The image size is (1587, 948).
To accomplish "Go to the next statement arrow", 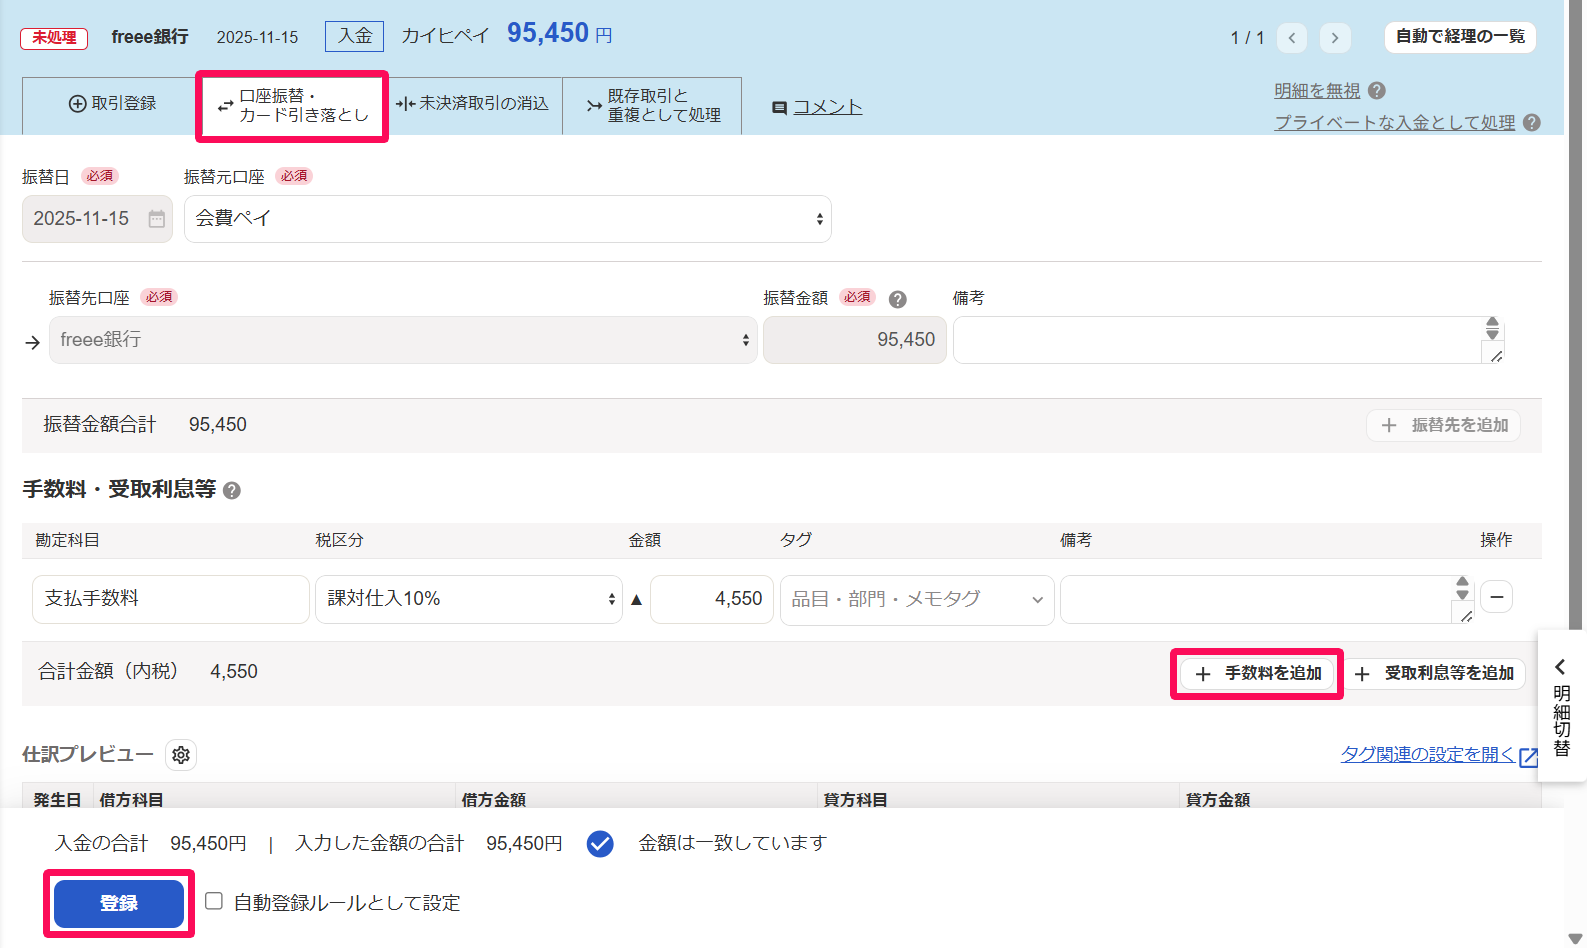I will pyautogui.click(x=1335, y=38).
